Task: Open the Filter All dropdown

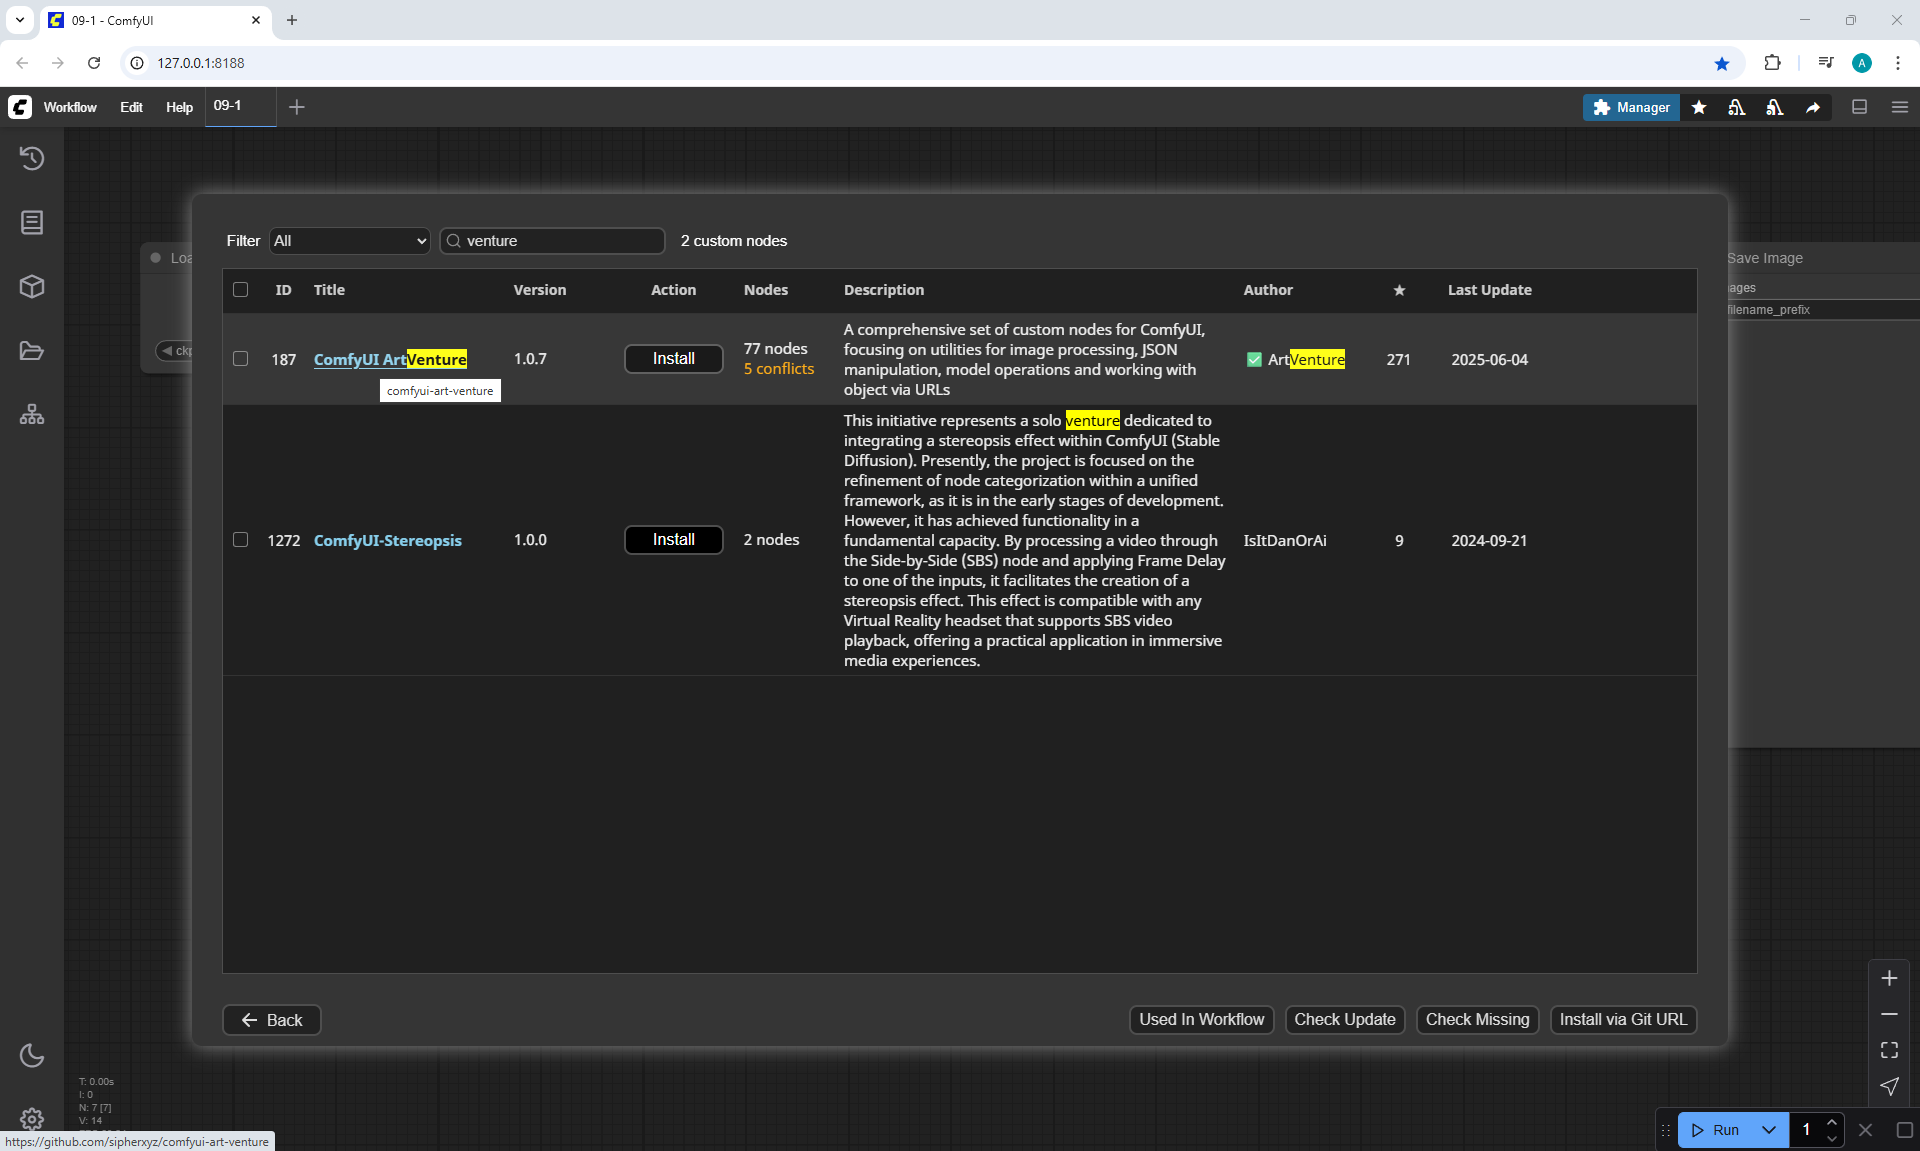Action: click(349, 241)
